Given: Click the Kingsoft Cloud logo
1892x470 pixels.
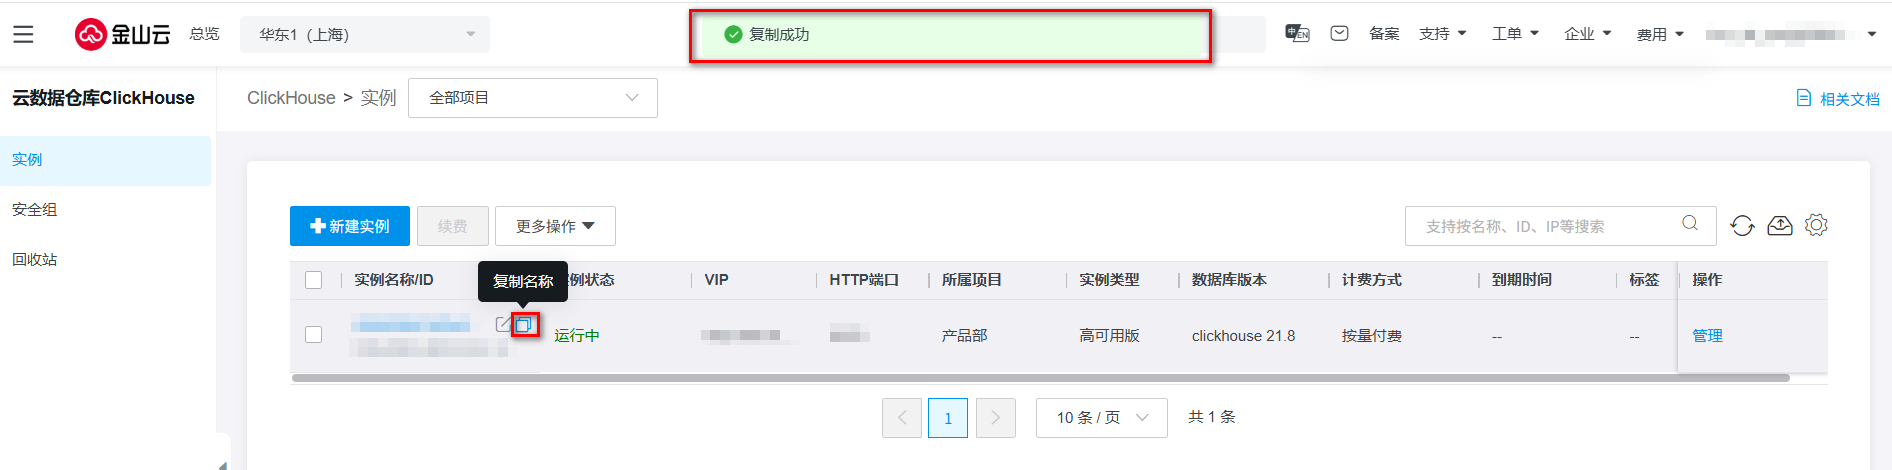Looking at the screenshot, I should [123, 34].
